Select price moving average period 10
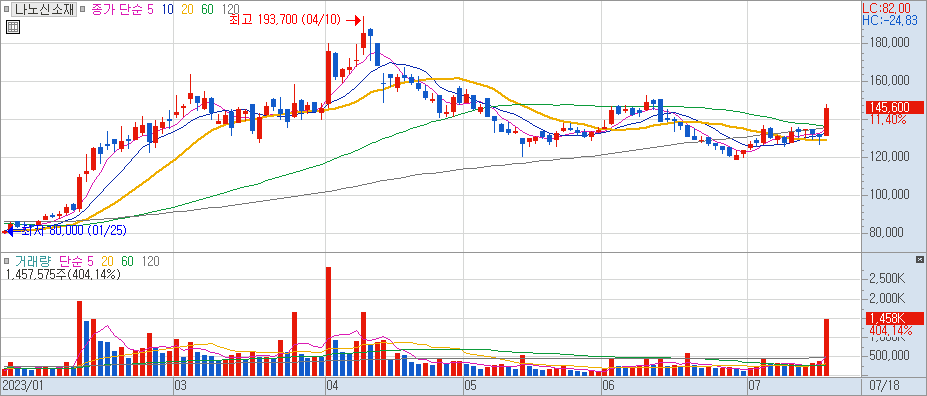927x396 pixels. (x=167, y=10)
